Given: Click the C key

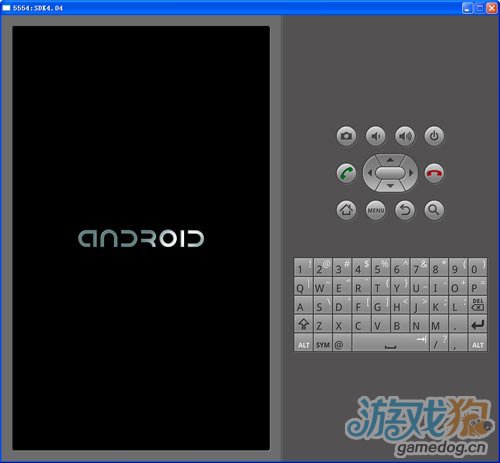Looking at the screenshot, I should (x=361, y=324).
